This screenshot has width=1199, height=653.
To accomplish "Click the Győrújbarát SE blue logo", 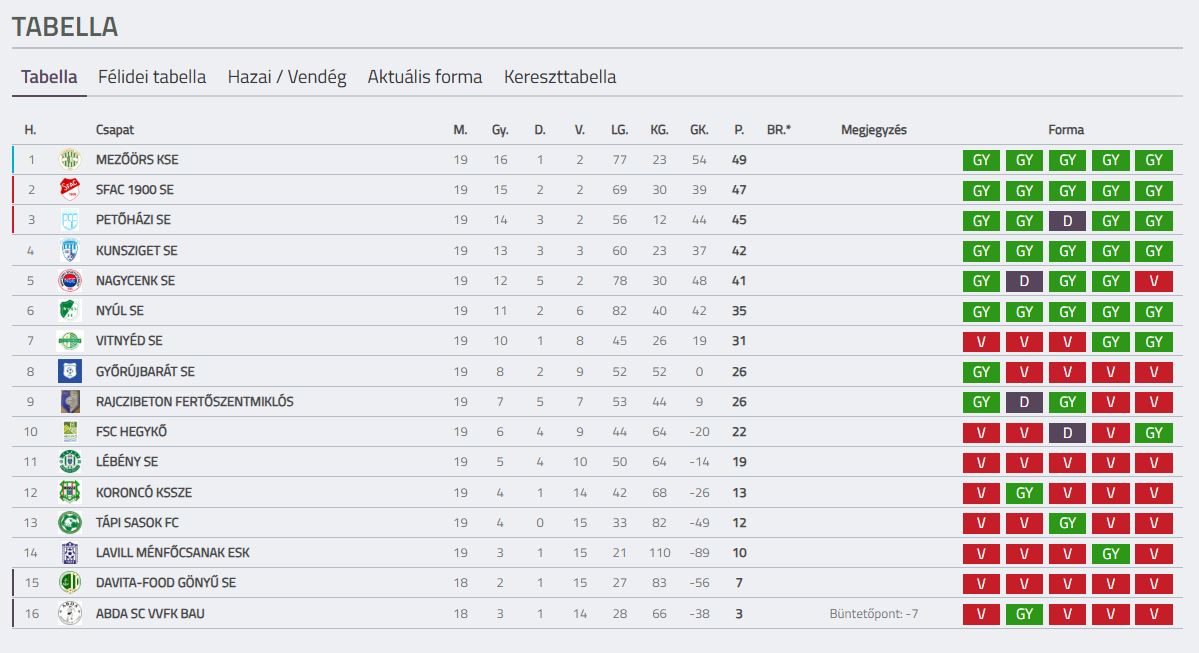I will pos(70,372).
